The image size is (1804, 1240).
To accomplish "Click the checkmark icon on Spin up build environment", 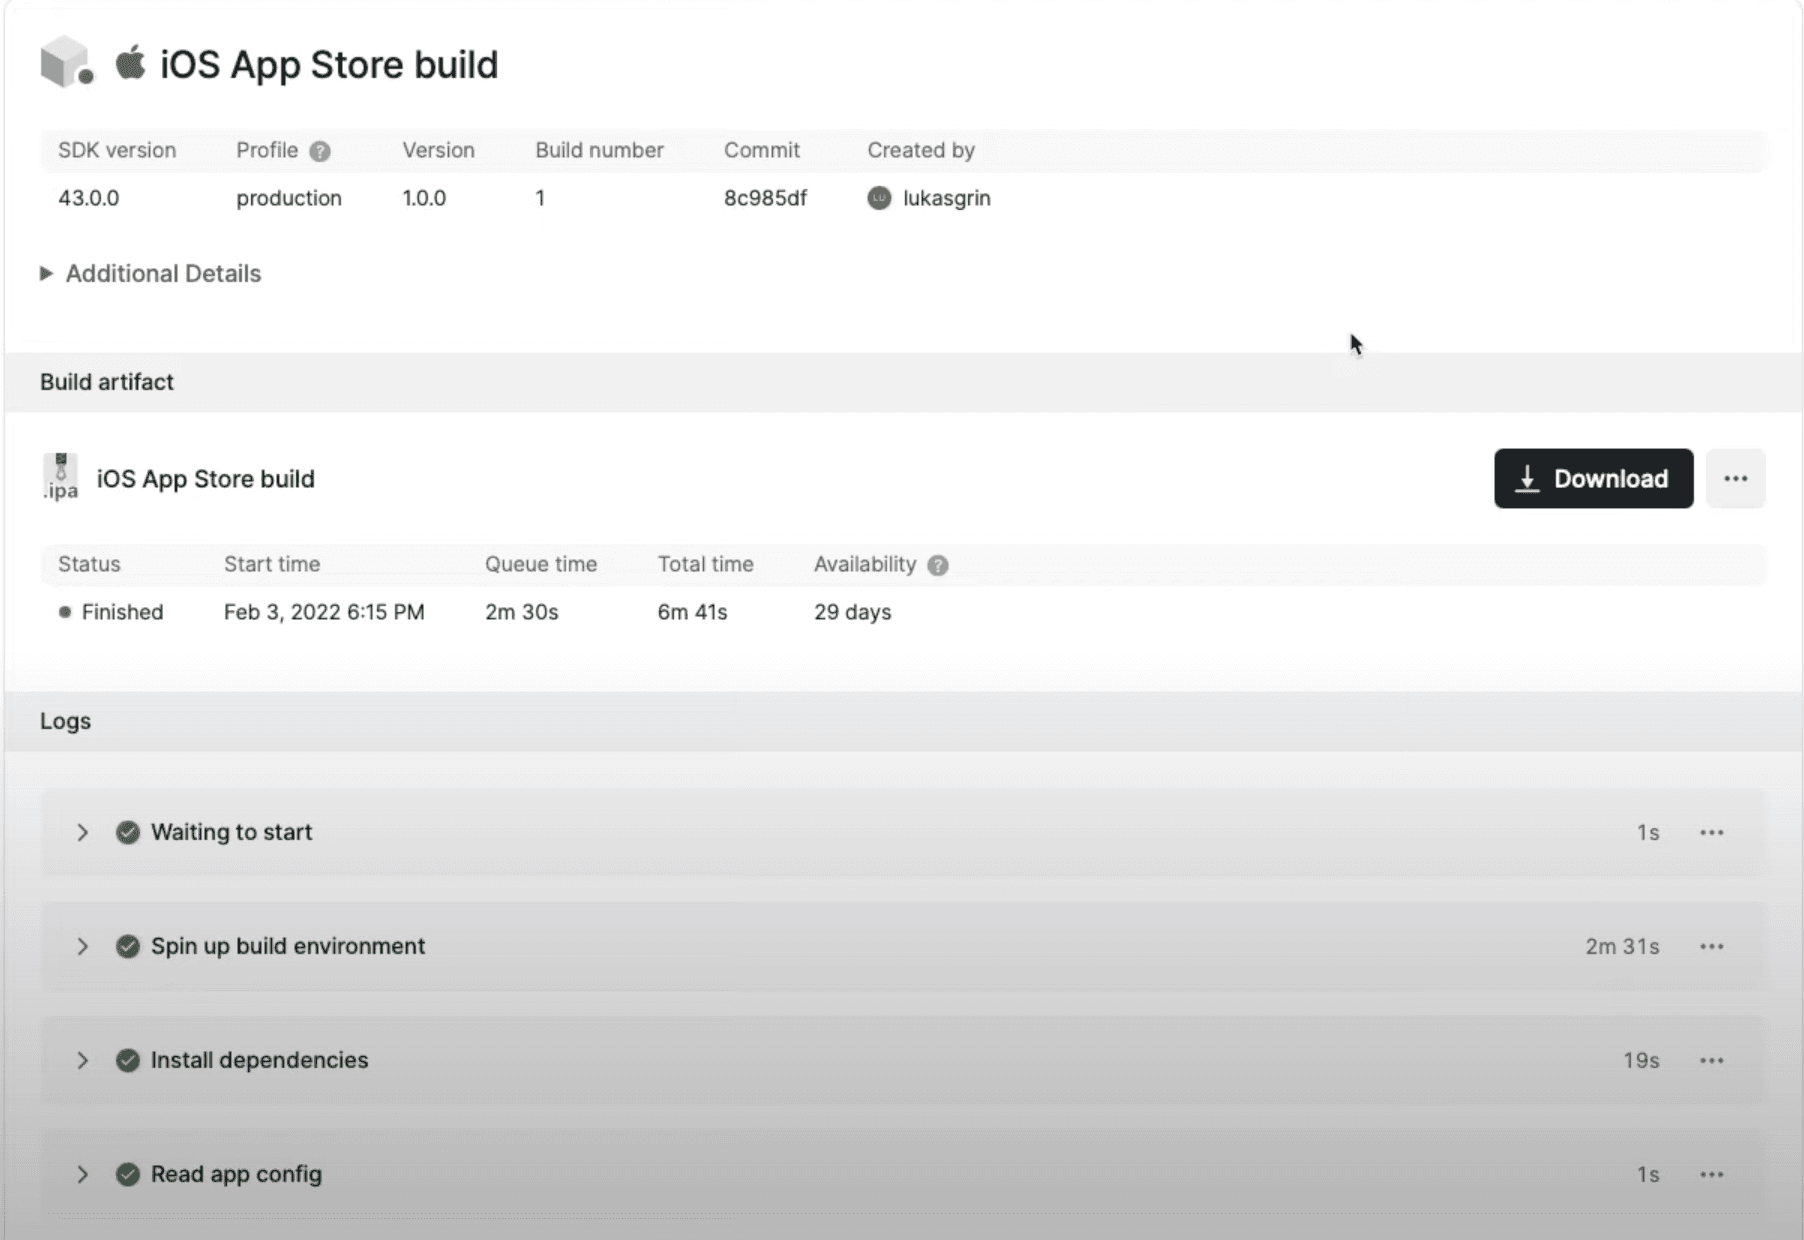I will tap(127, 947).
